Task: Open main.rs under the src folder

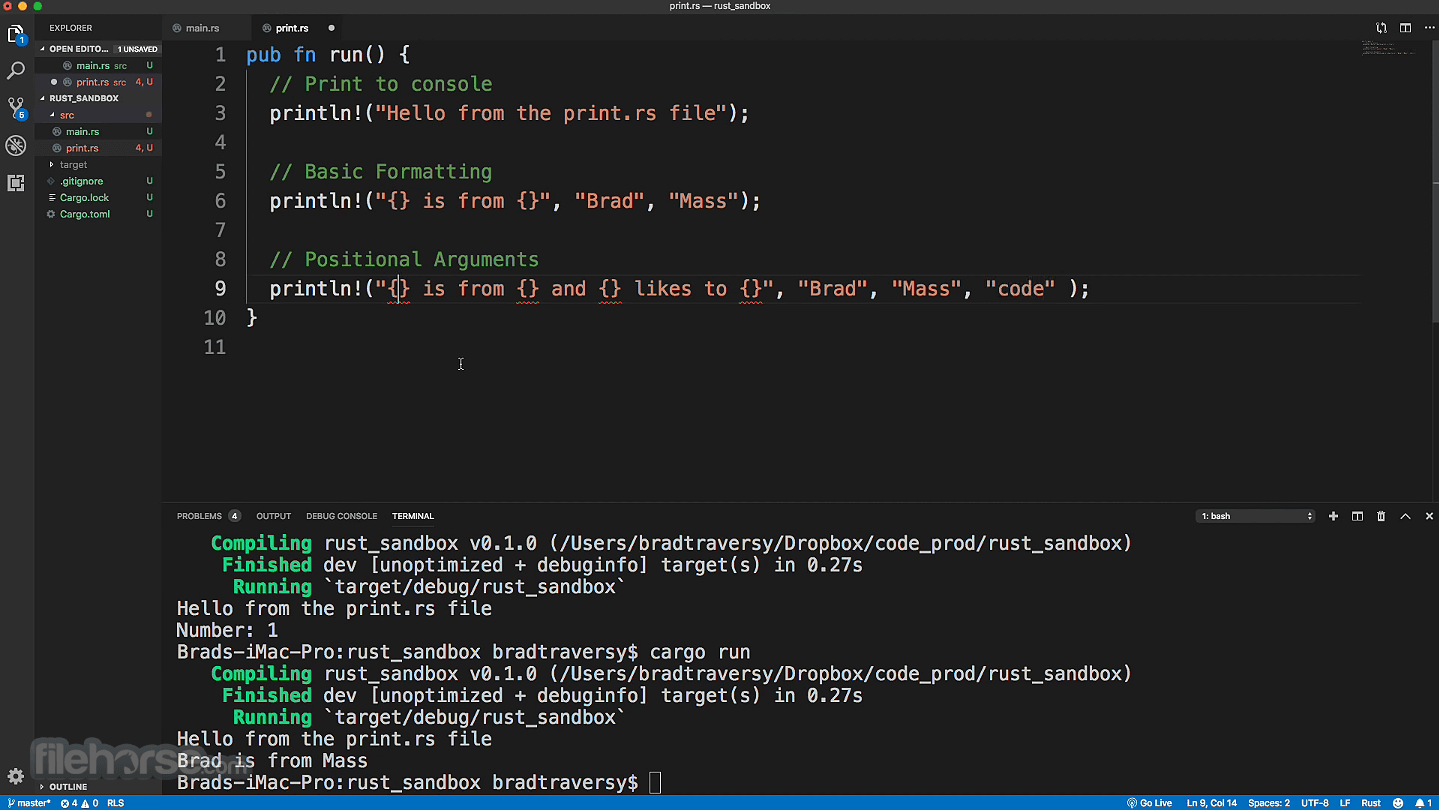Action: 98,131
